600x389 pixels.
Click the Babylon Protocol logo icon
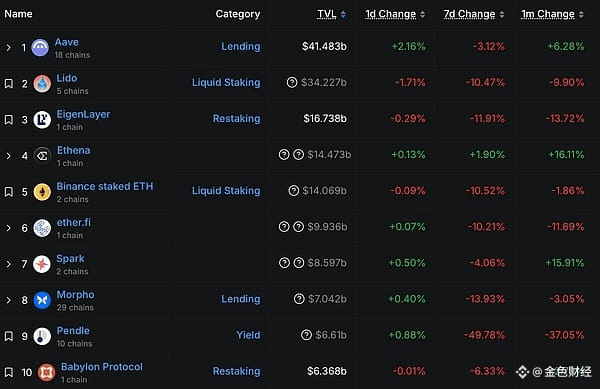[x=47, y=372]
